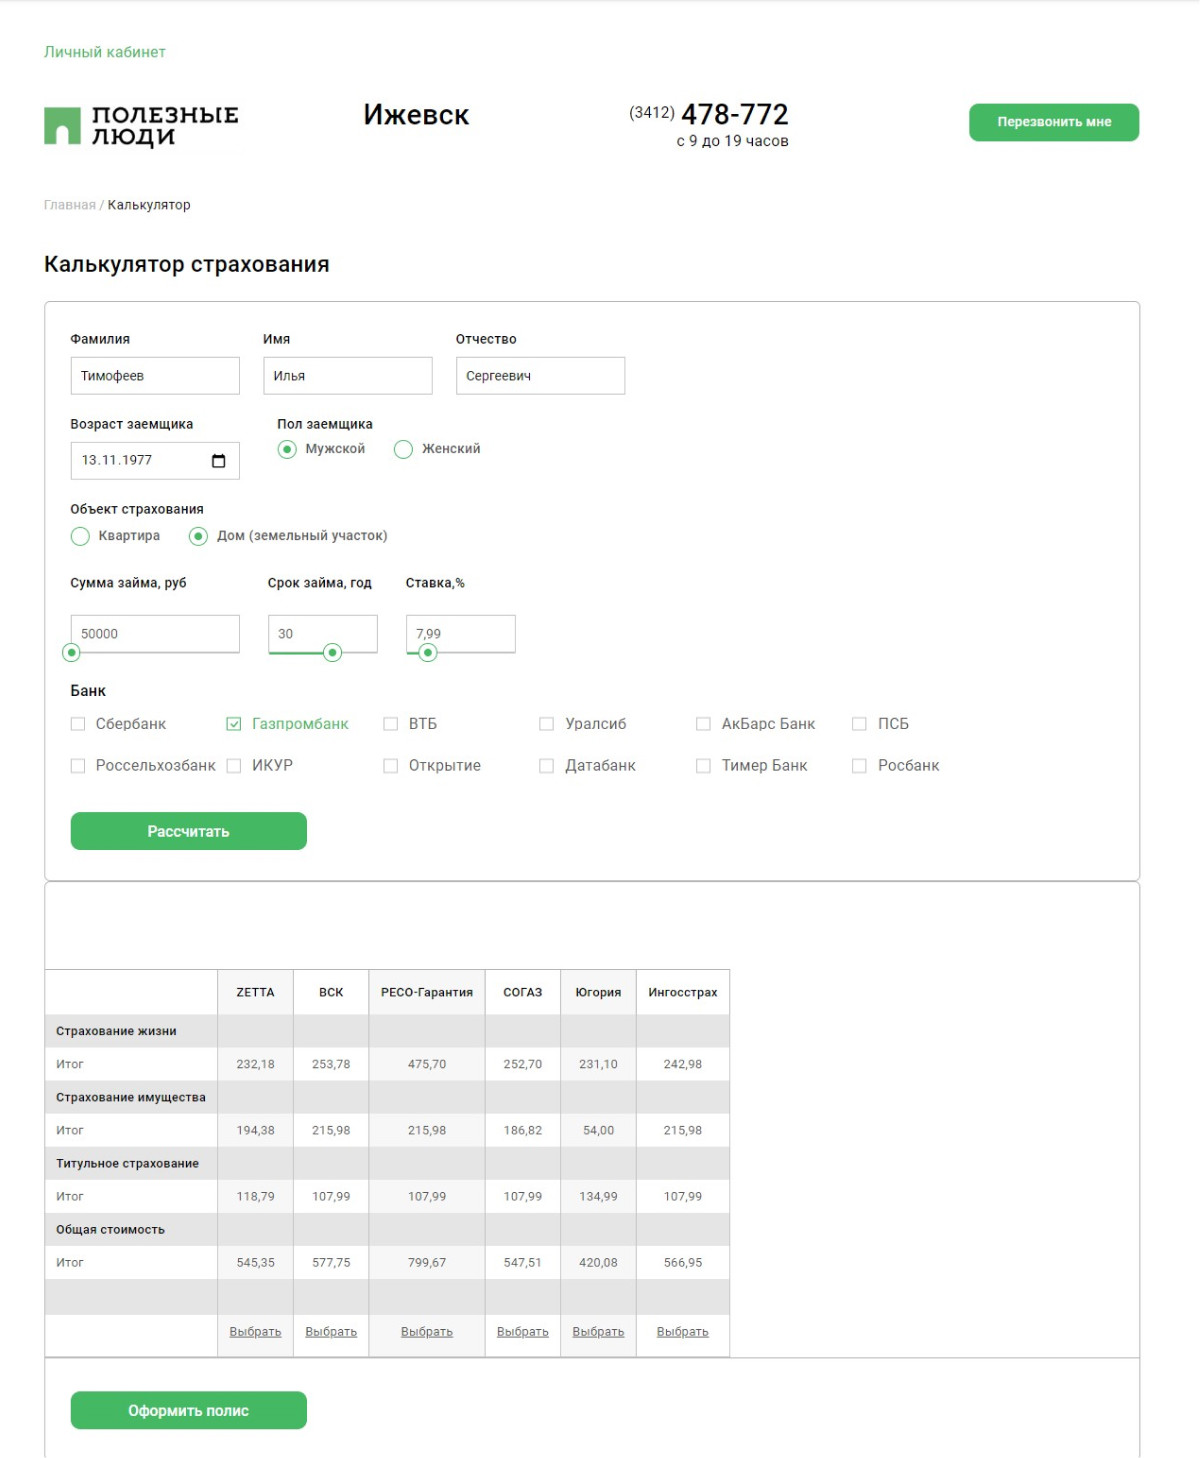The image size is (1200, 1458).
Task: Click Выбрать under РЕСО-Гарантия column
Action: tap(427, 1332)
